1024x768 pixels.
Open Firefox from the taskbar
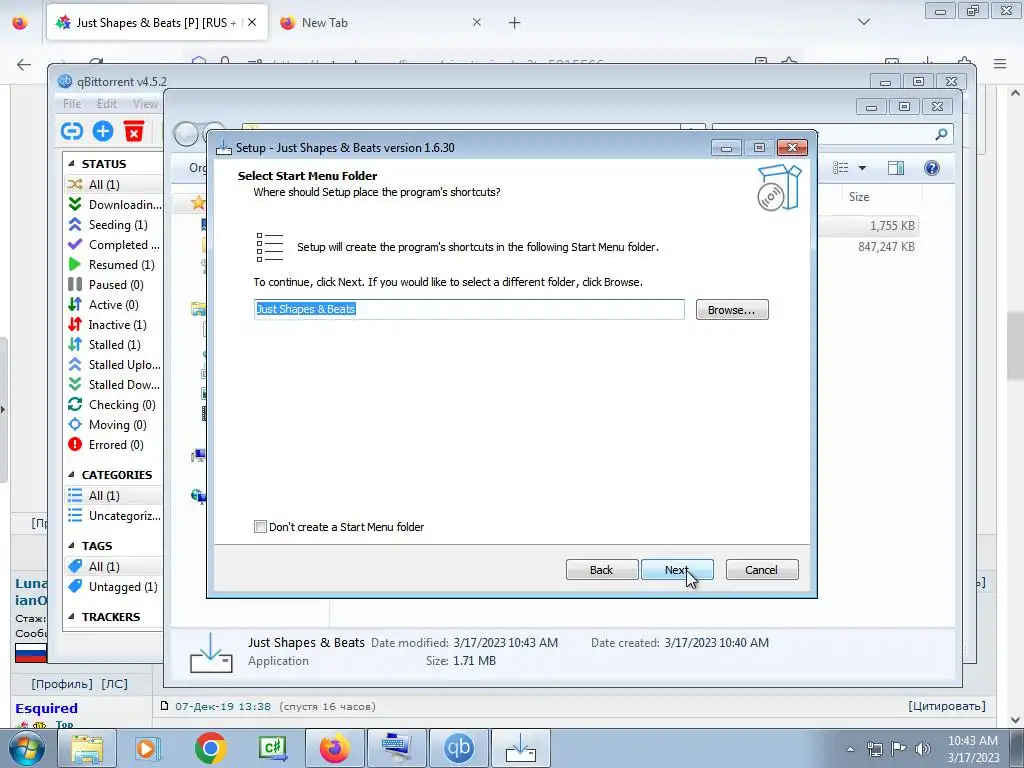[x=334, y=748]
